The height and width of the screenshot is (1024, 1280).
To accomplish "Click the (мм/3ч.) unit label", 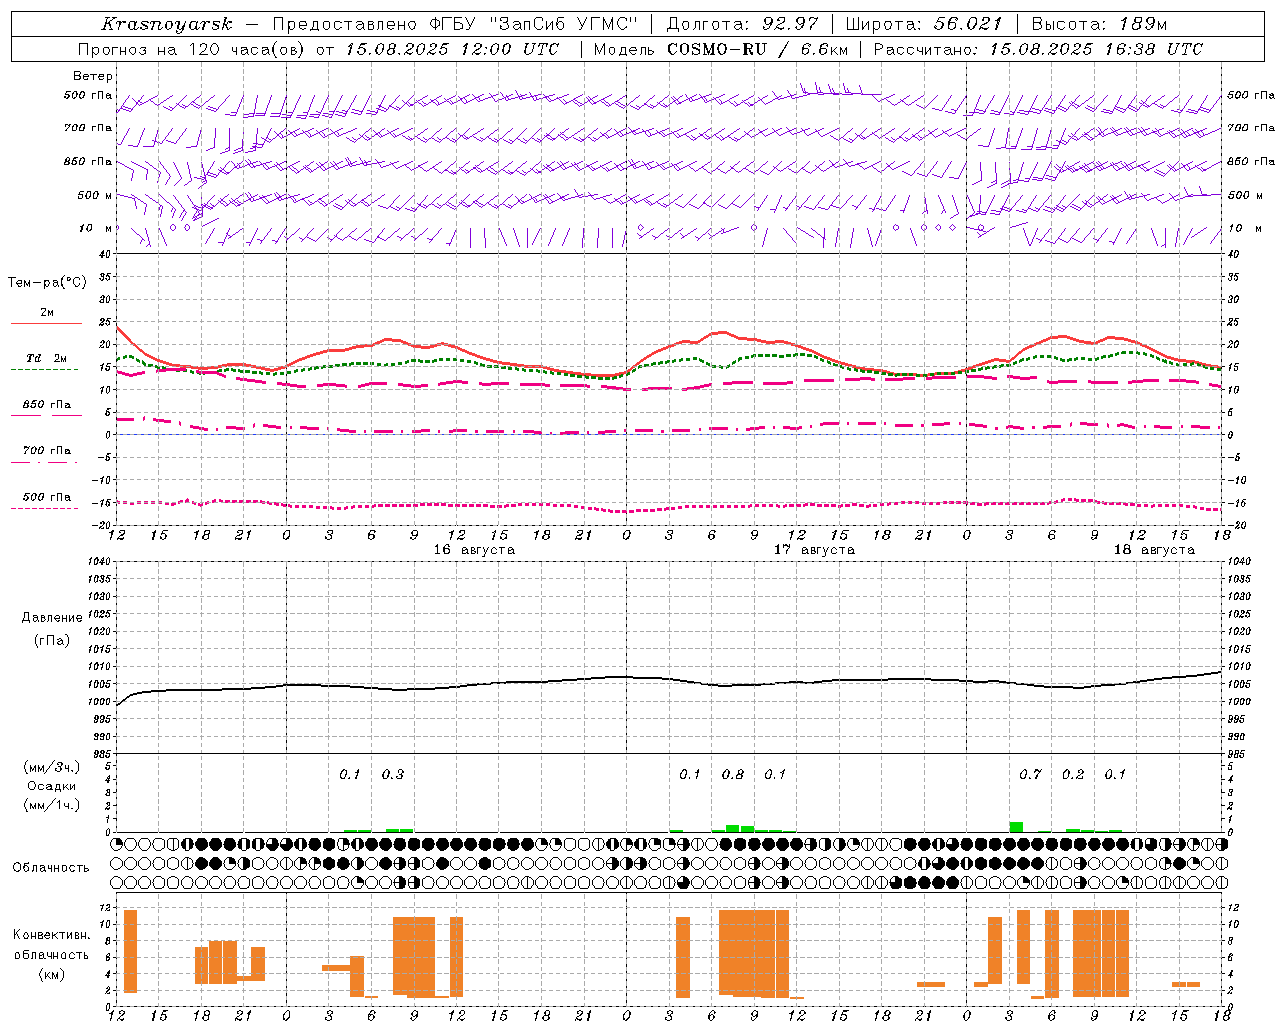I will click(51, 767).
